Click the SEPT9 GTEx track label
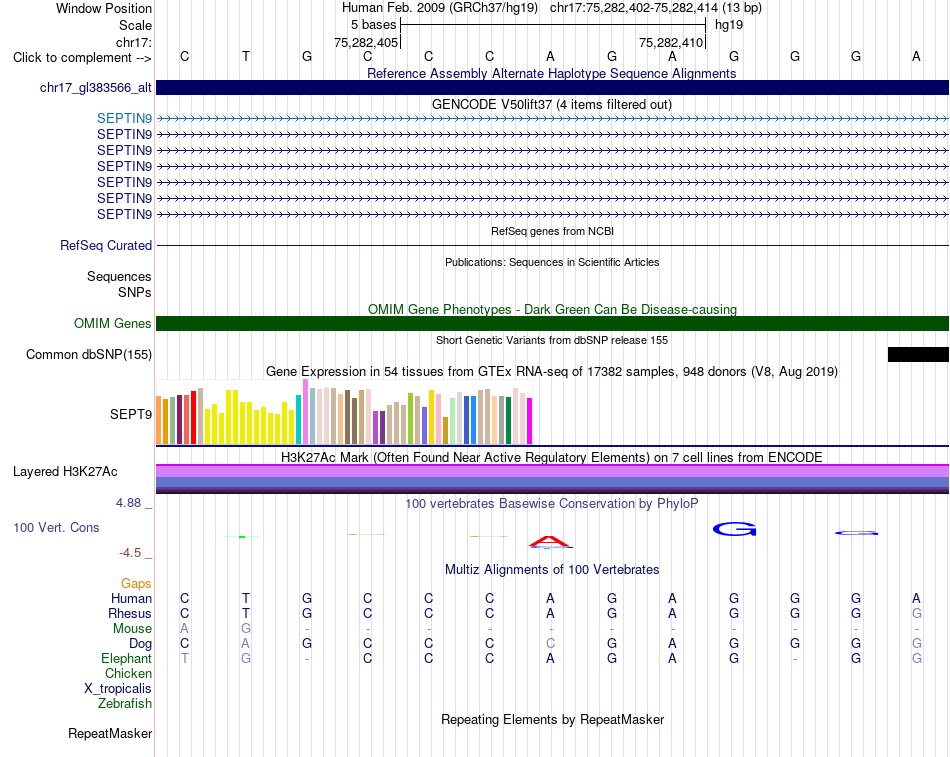 (x=131, y=414)
